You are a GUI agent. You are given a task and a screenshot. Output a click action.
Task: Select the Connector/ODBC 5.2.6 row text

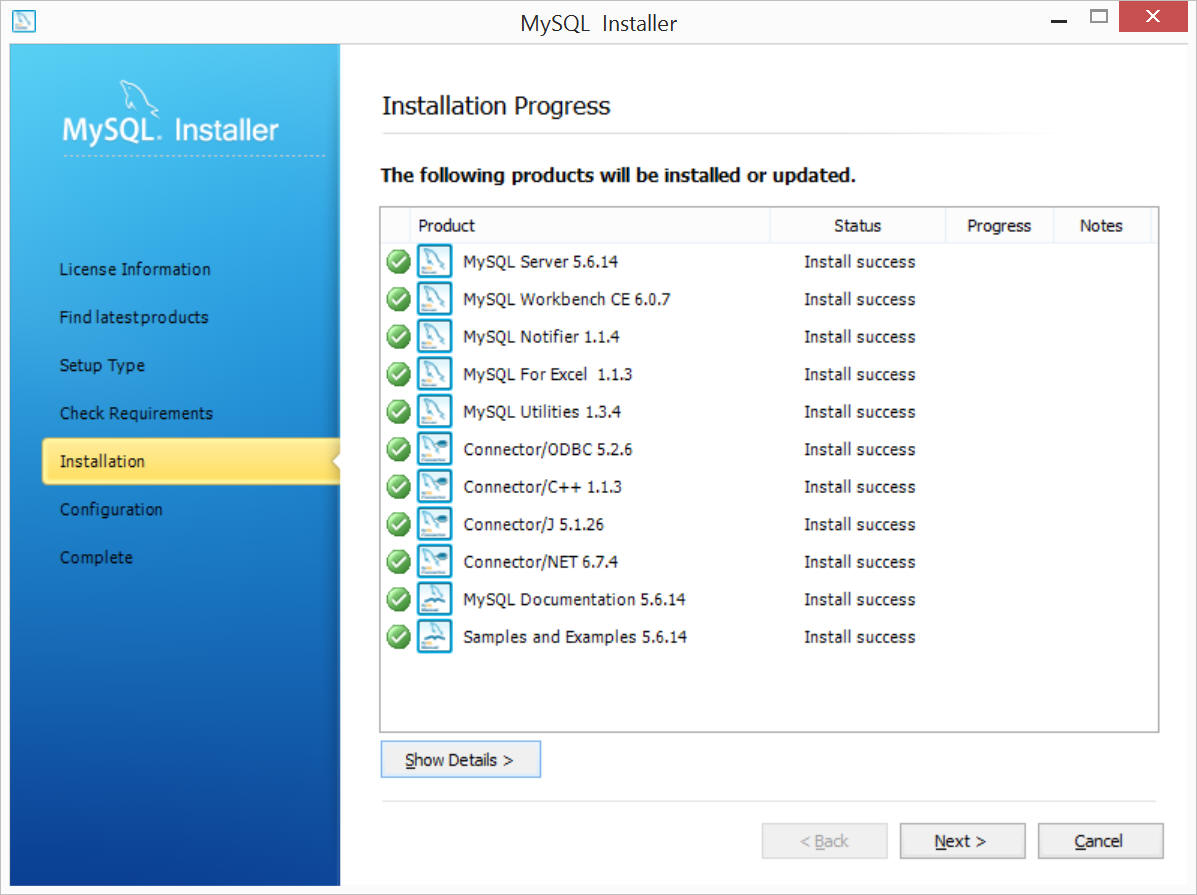pyautogui.click(x=547, y=449)
